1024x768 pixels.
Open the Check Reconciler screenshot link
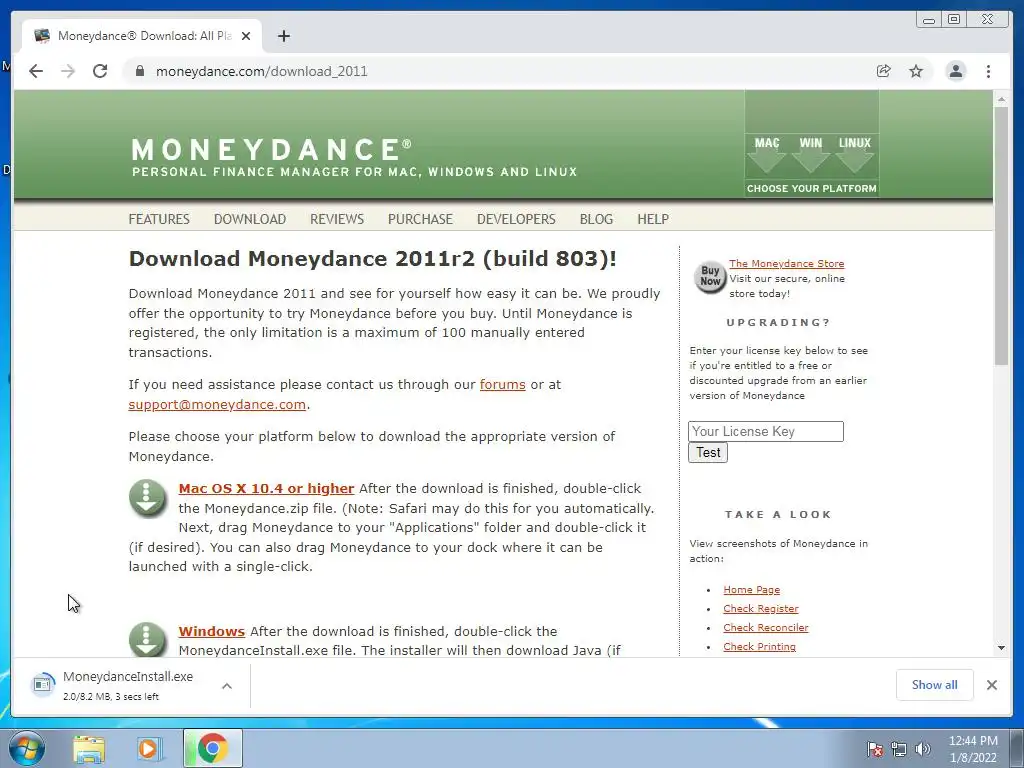point(765,628)
